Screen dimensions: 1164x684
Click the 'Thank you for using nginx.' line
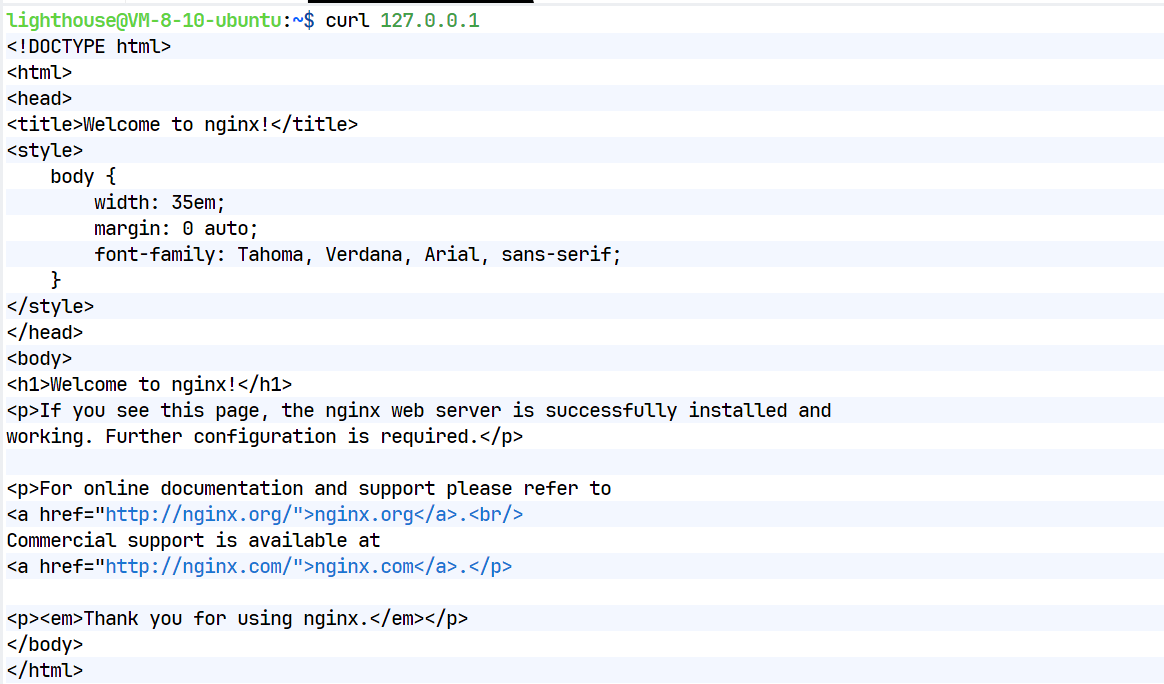tap(238, 619)
